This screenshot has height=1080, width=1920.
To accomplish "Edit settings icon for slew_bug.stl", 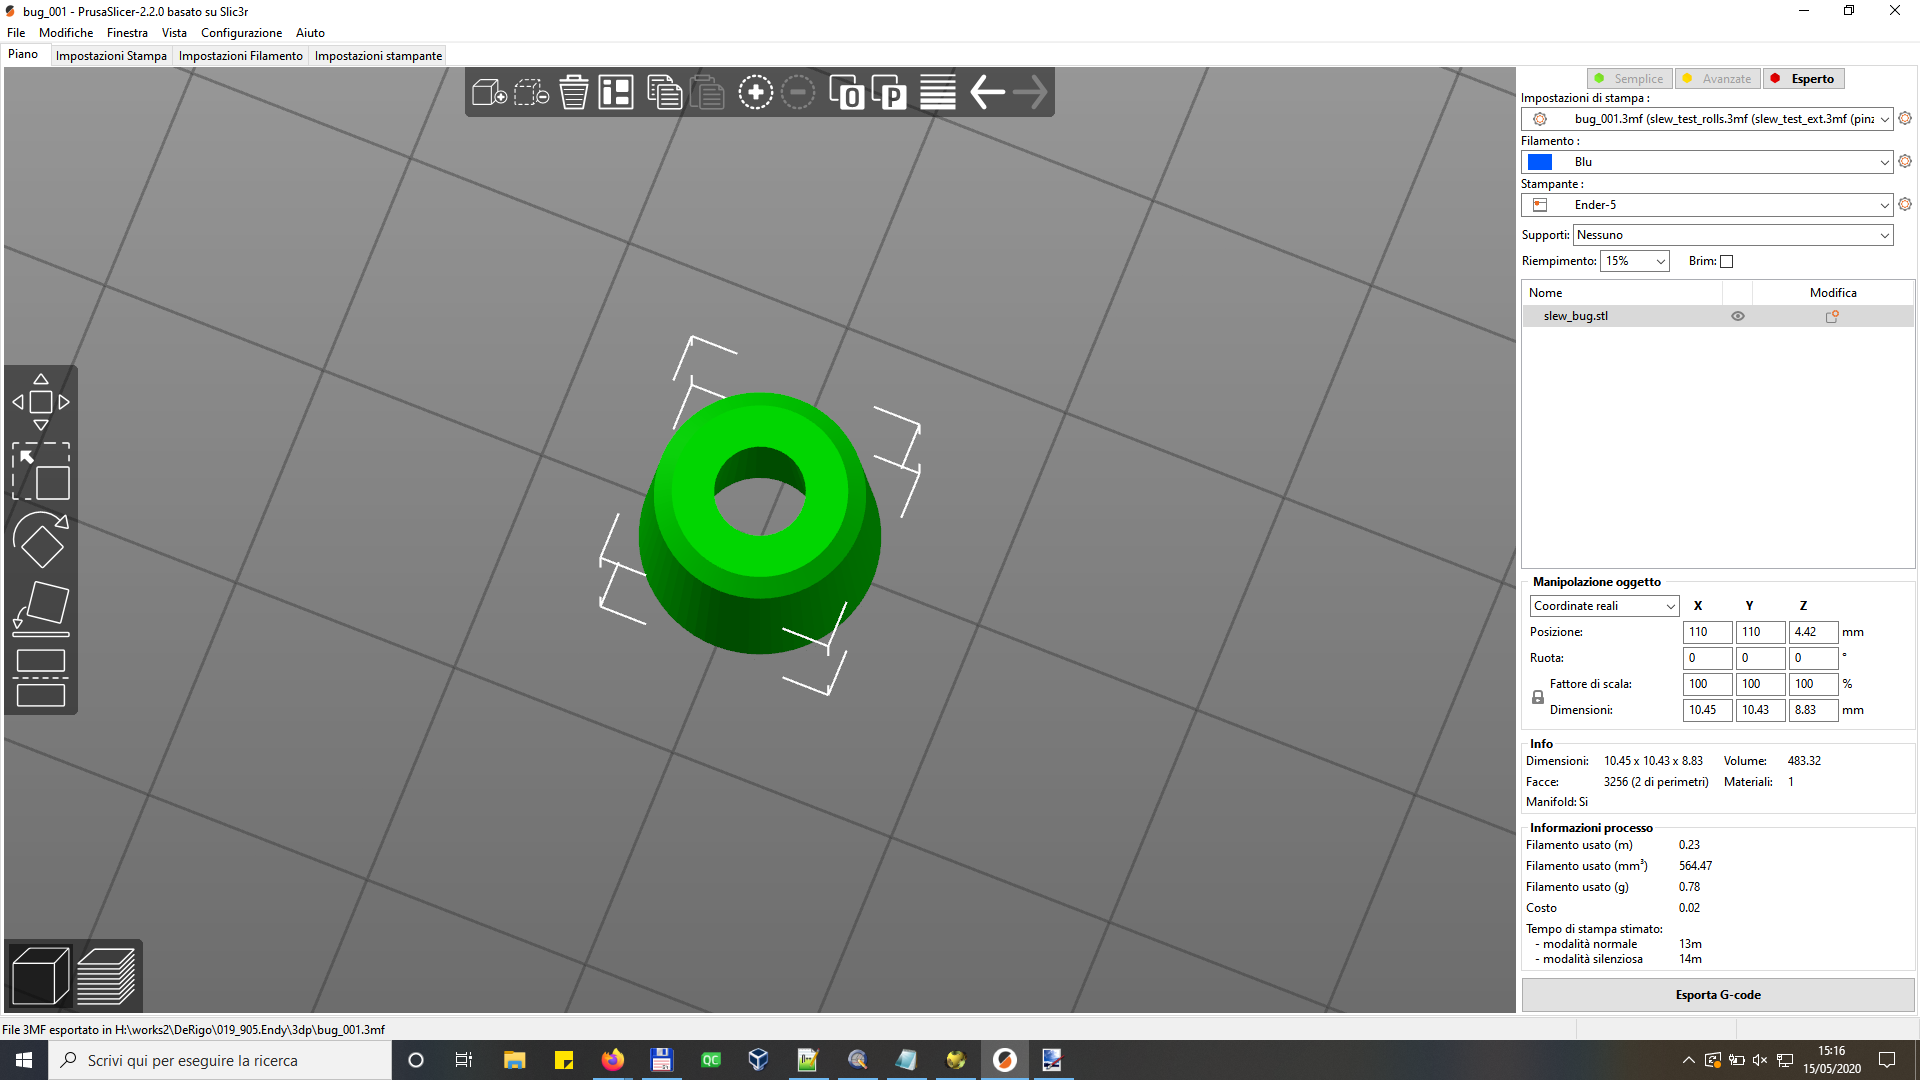I will click(x=1832, y=316).
